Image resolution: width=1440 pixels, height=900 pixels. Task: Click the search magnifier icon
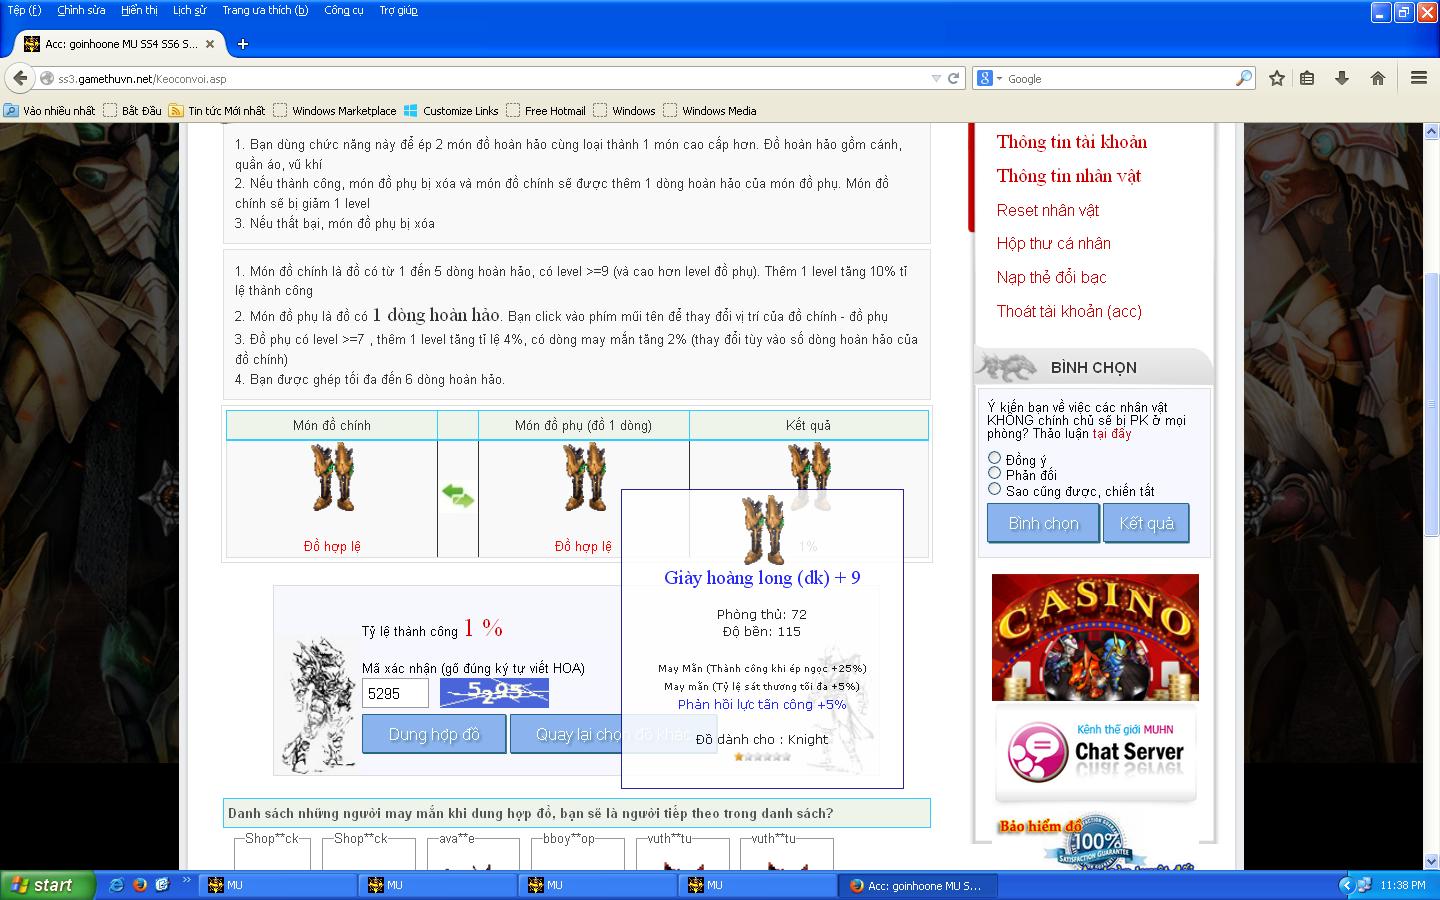1244,78
